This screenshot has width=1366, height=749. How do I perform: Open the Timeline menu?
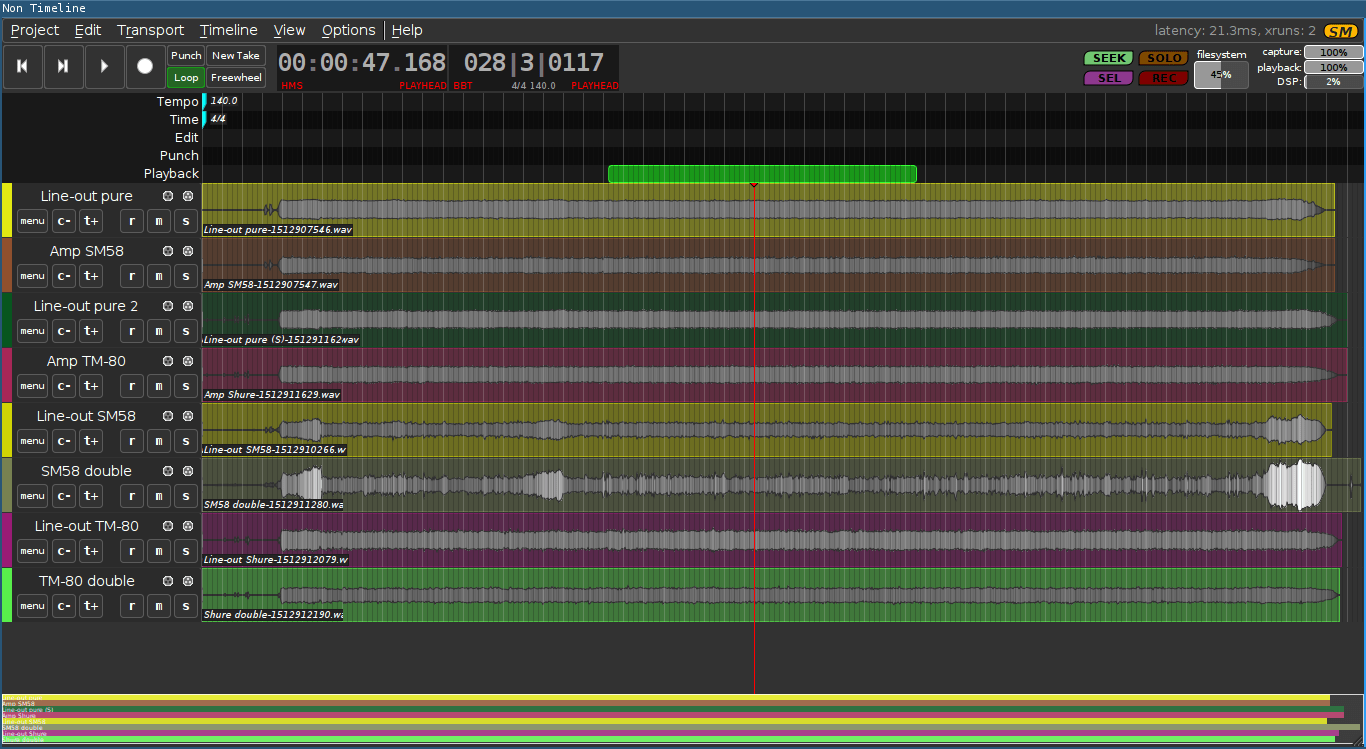(228, 30)
